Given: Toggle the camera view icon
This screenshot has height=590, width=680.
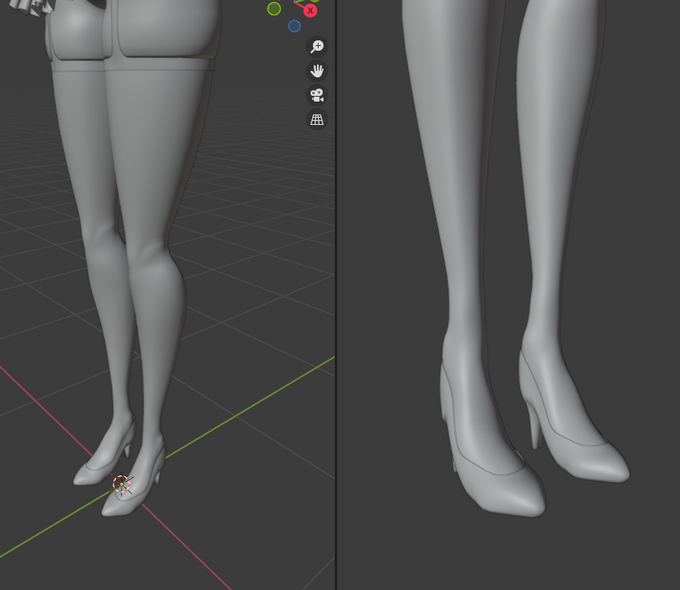Looking at the screenshot, I should point(317,95).
